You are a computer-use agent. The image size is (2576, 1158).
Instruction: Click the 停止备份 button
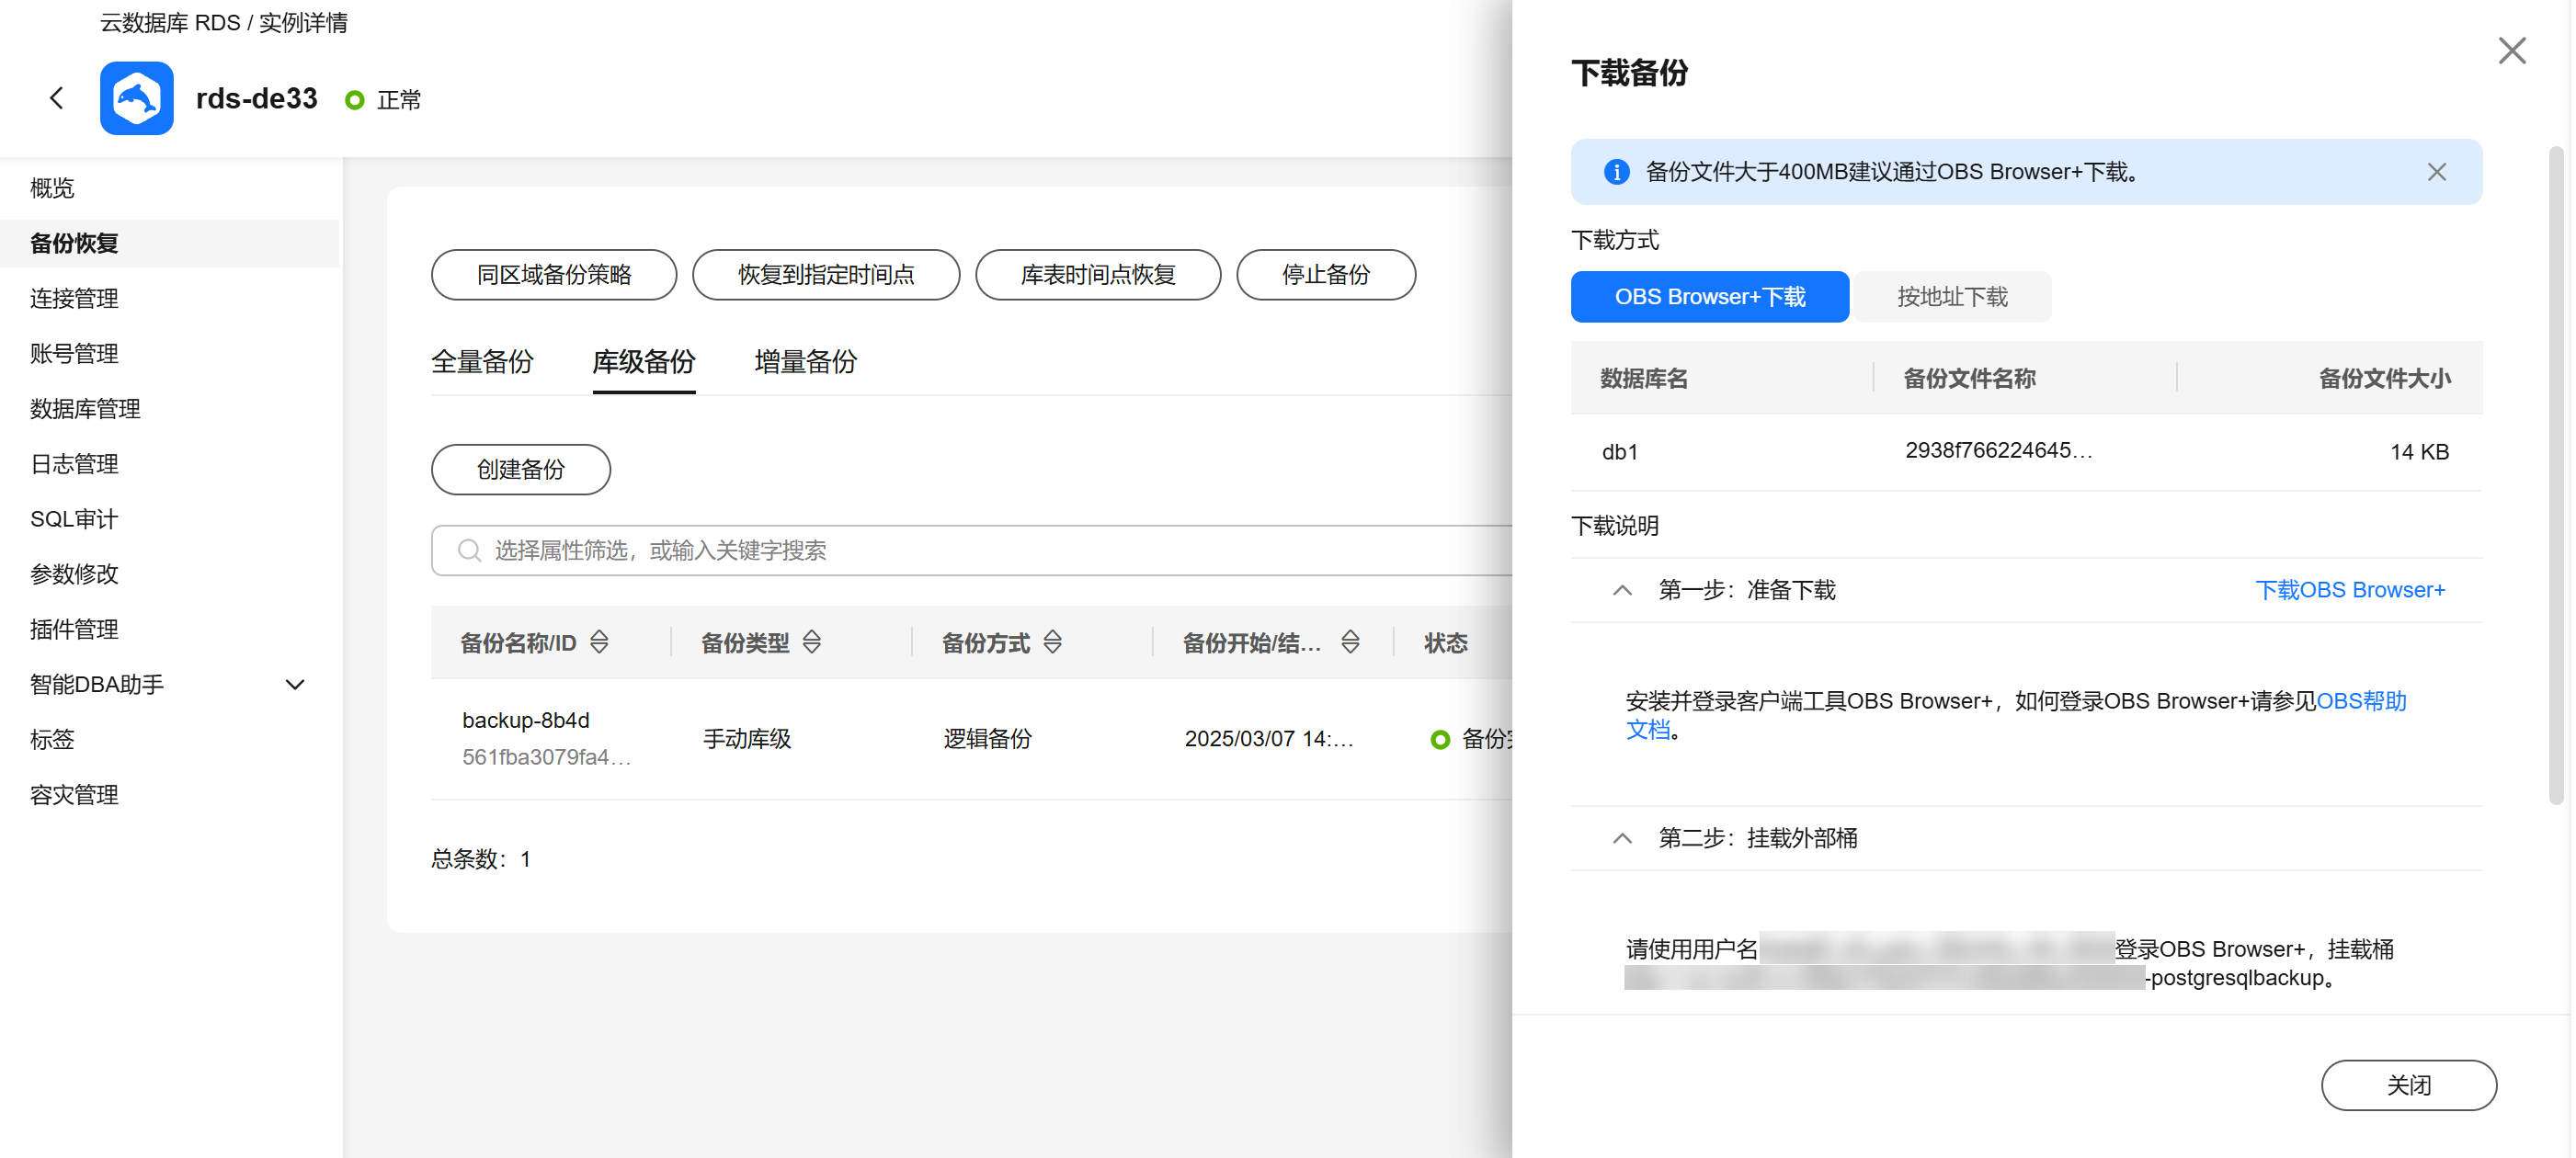[1326, 275]
